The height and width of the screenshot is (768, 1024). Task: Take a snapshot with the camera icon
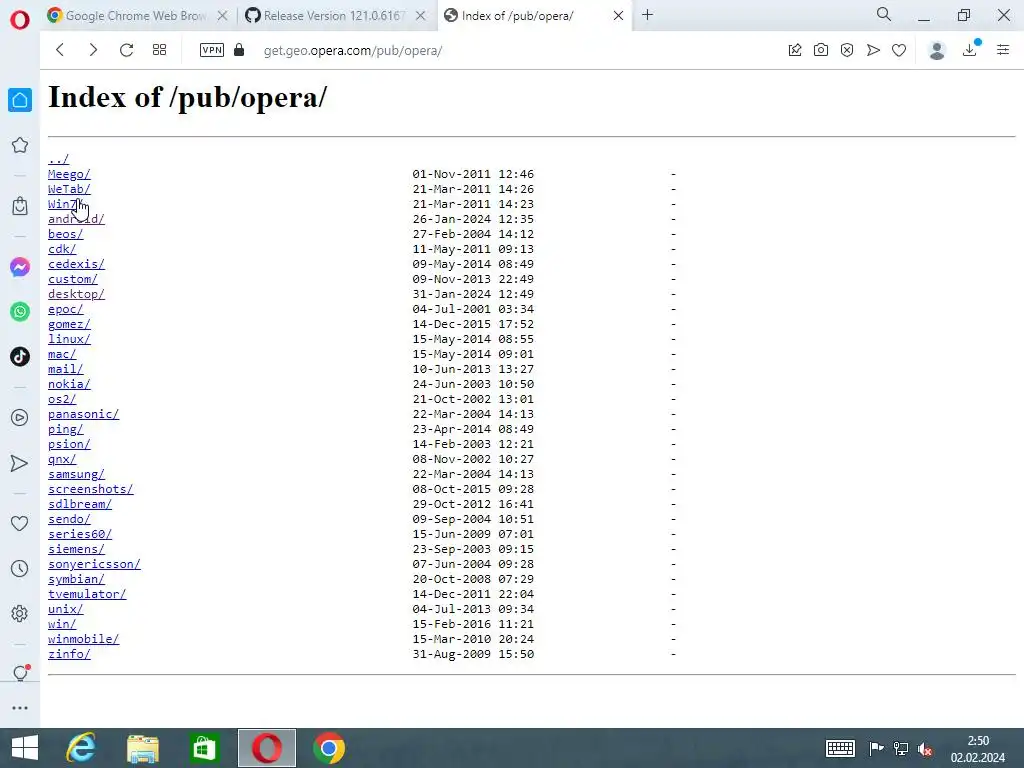coord(821,50)
